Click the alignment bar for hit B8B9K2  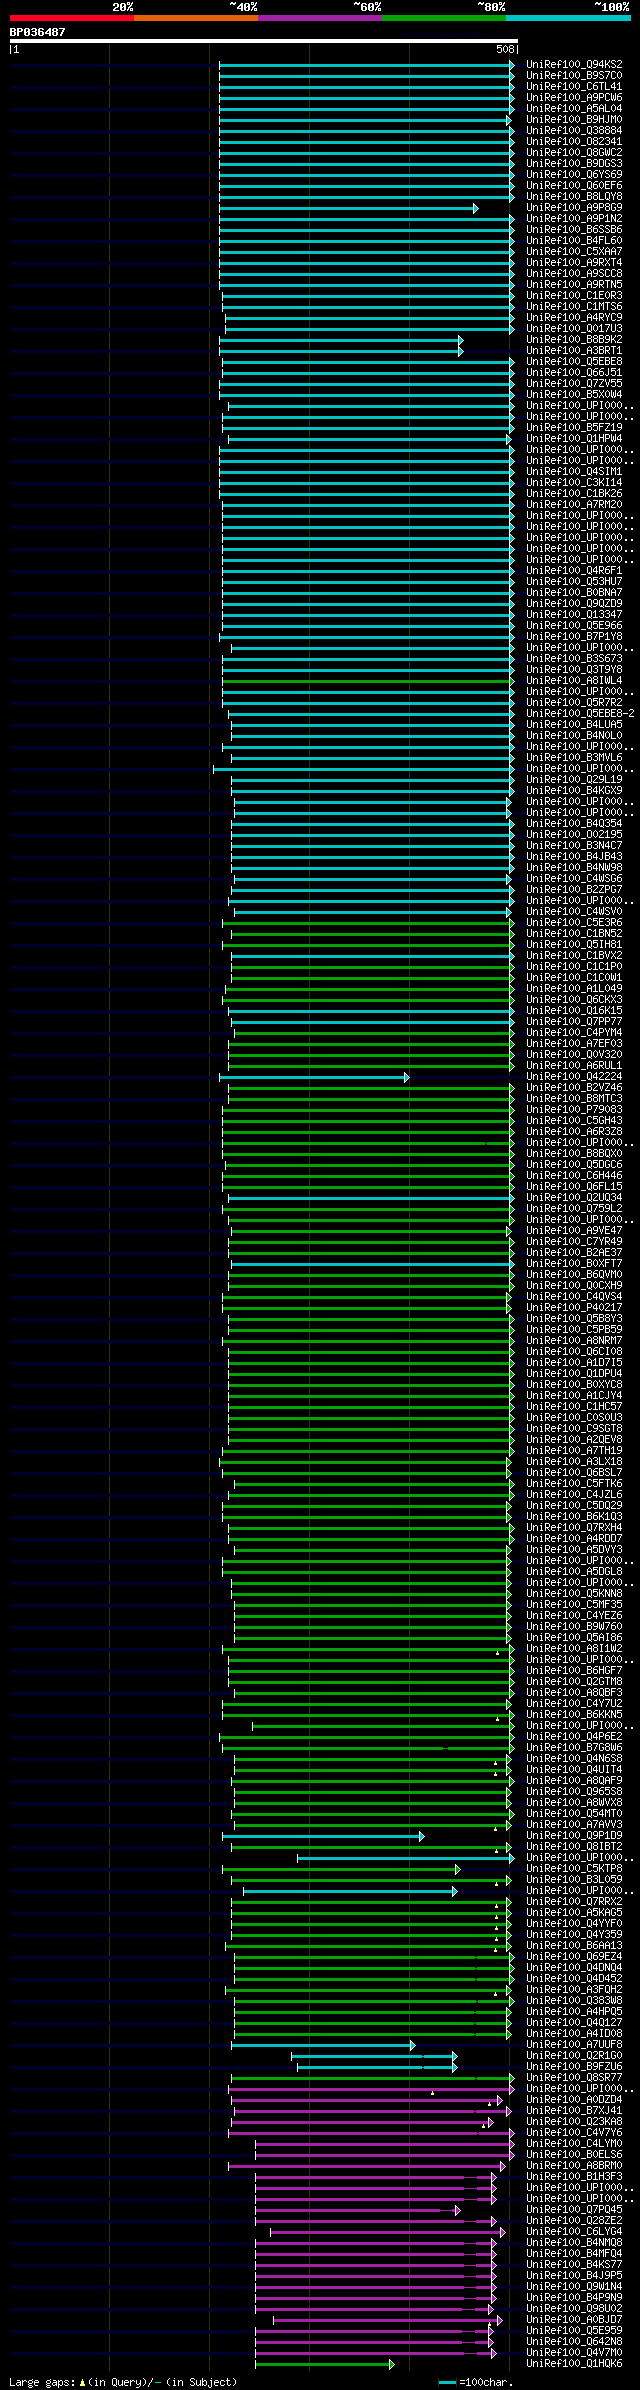[x=341, y=340]
